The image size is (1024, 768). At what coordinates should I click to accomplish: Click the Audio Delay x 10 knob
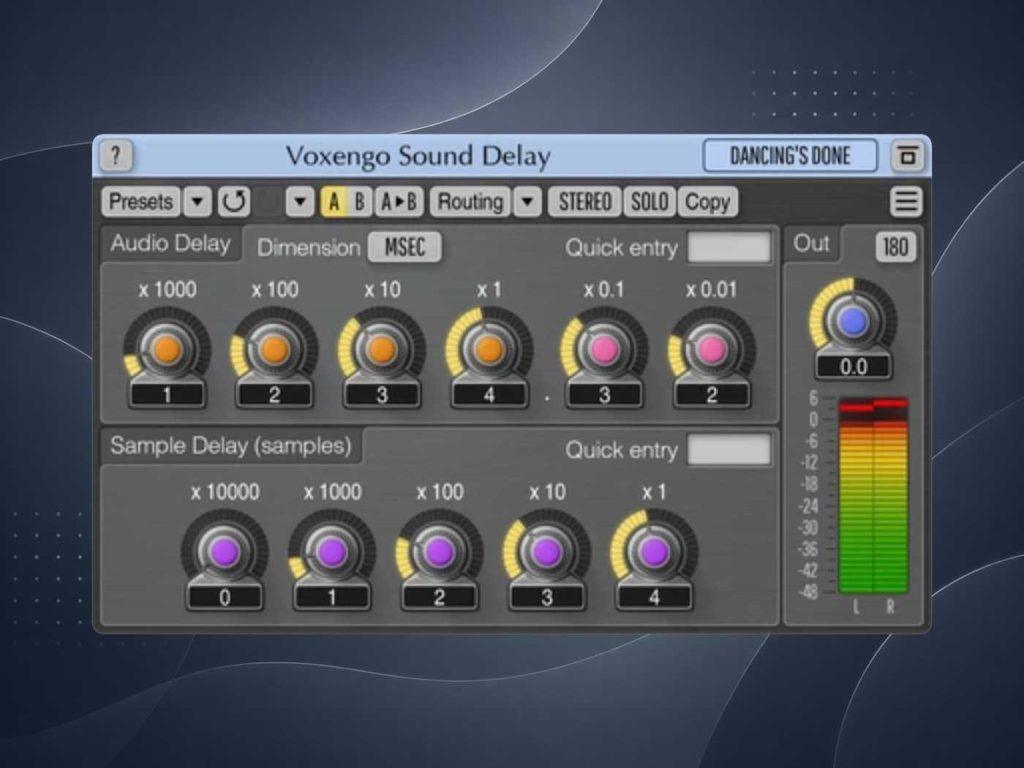(x=382, y=350)
